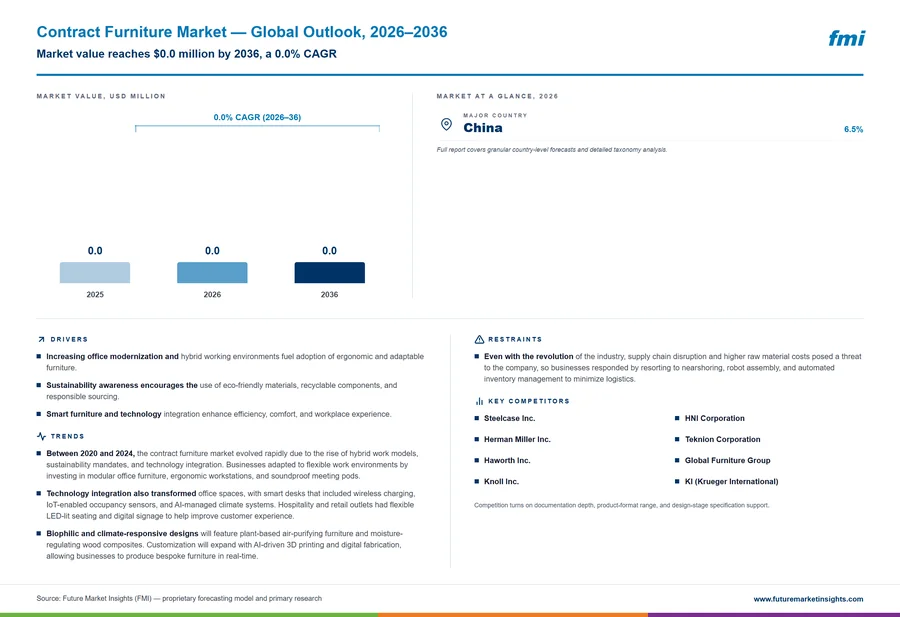
Task: Select the 2036 dark navy bar
Action: [329, 273]
